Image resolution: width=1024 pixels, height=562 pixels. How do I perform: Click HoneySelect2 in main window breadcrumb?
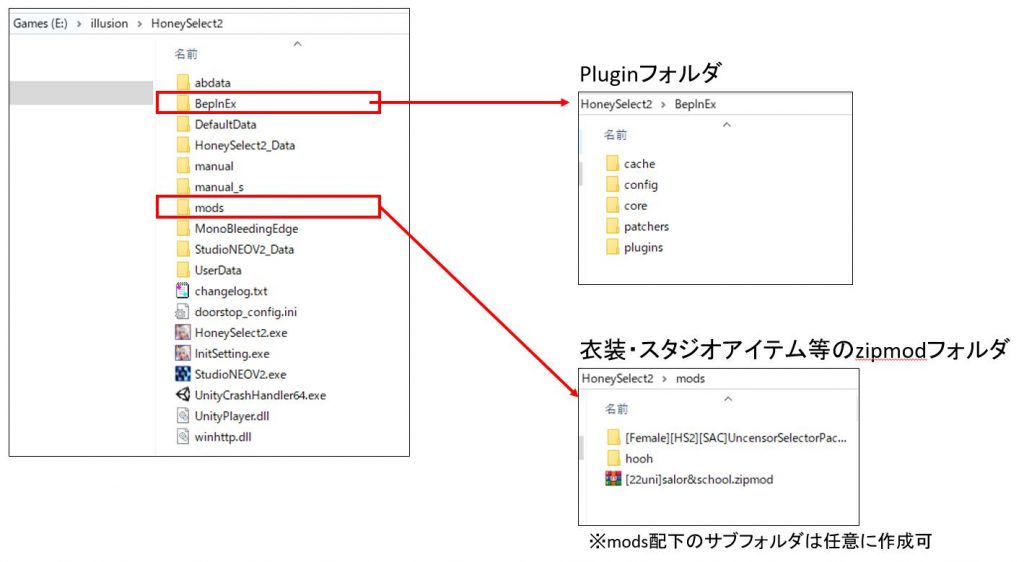click(187, 23)
